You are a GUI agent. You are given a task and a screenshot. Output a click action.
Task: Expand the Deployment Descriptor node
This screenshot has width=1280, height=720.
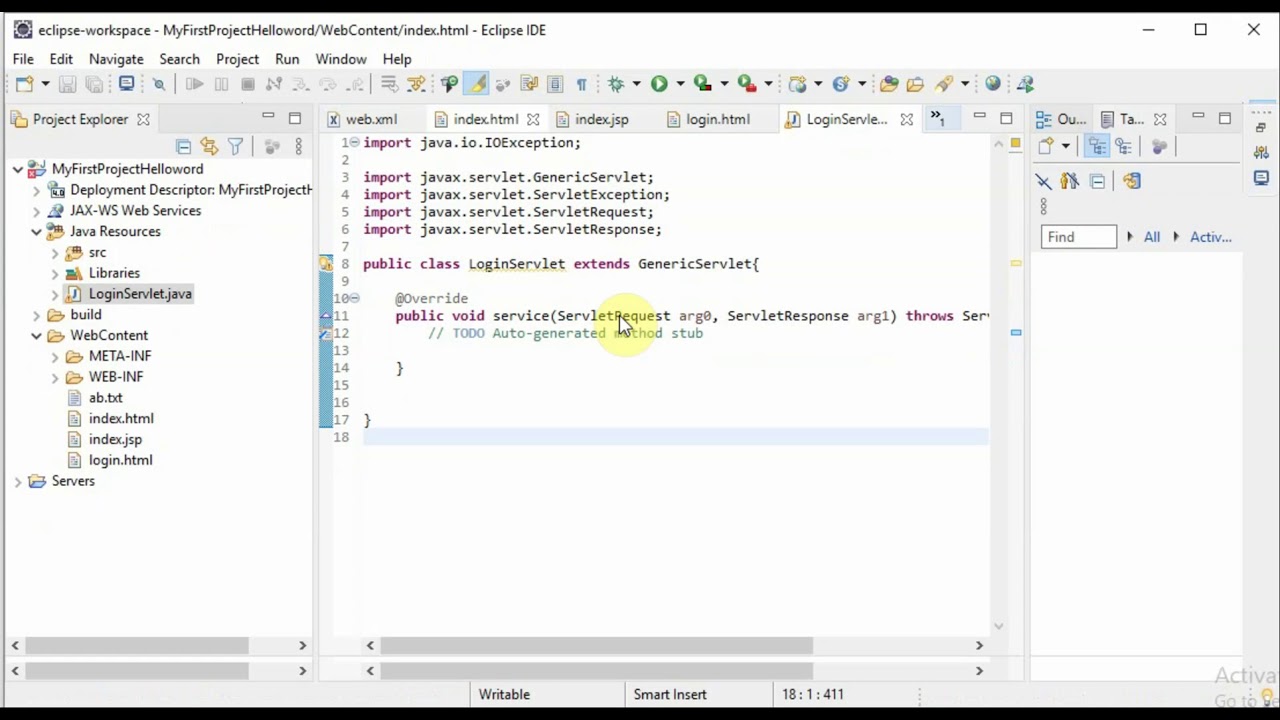(x=37, y=190)
